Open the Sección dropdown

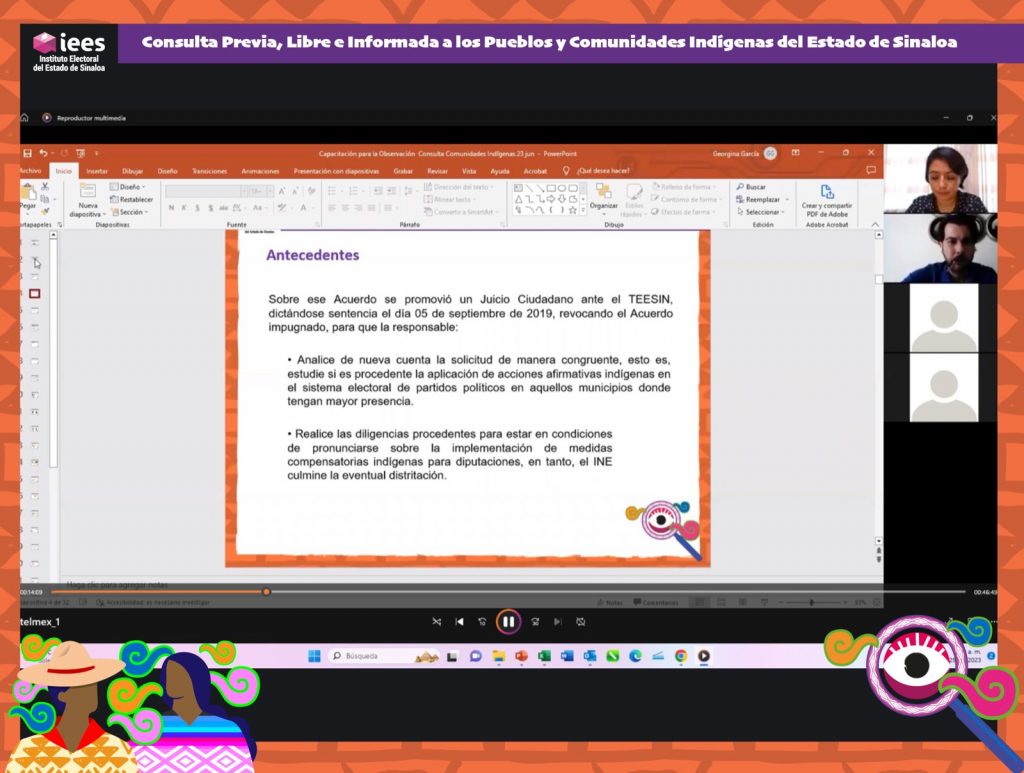(131, 212)
